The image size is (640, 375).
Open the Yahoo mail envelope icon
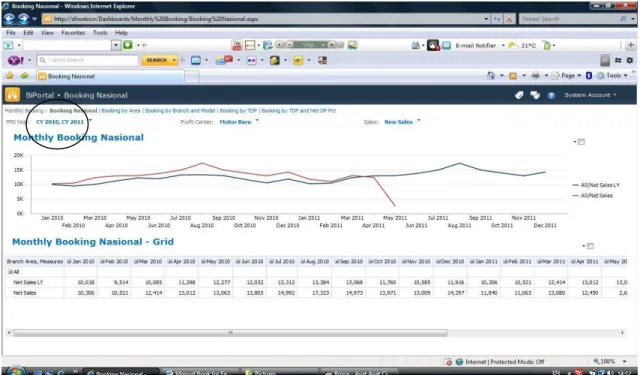[x=196, y=60]
